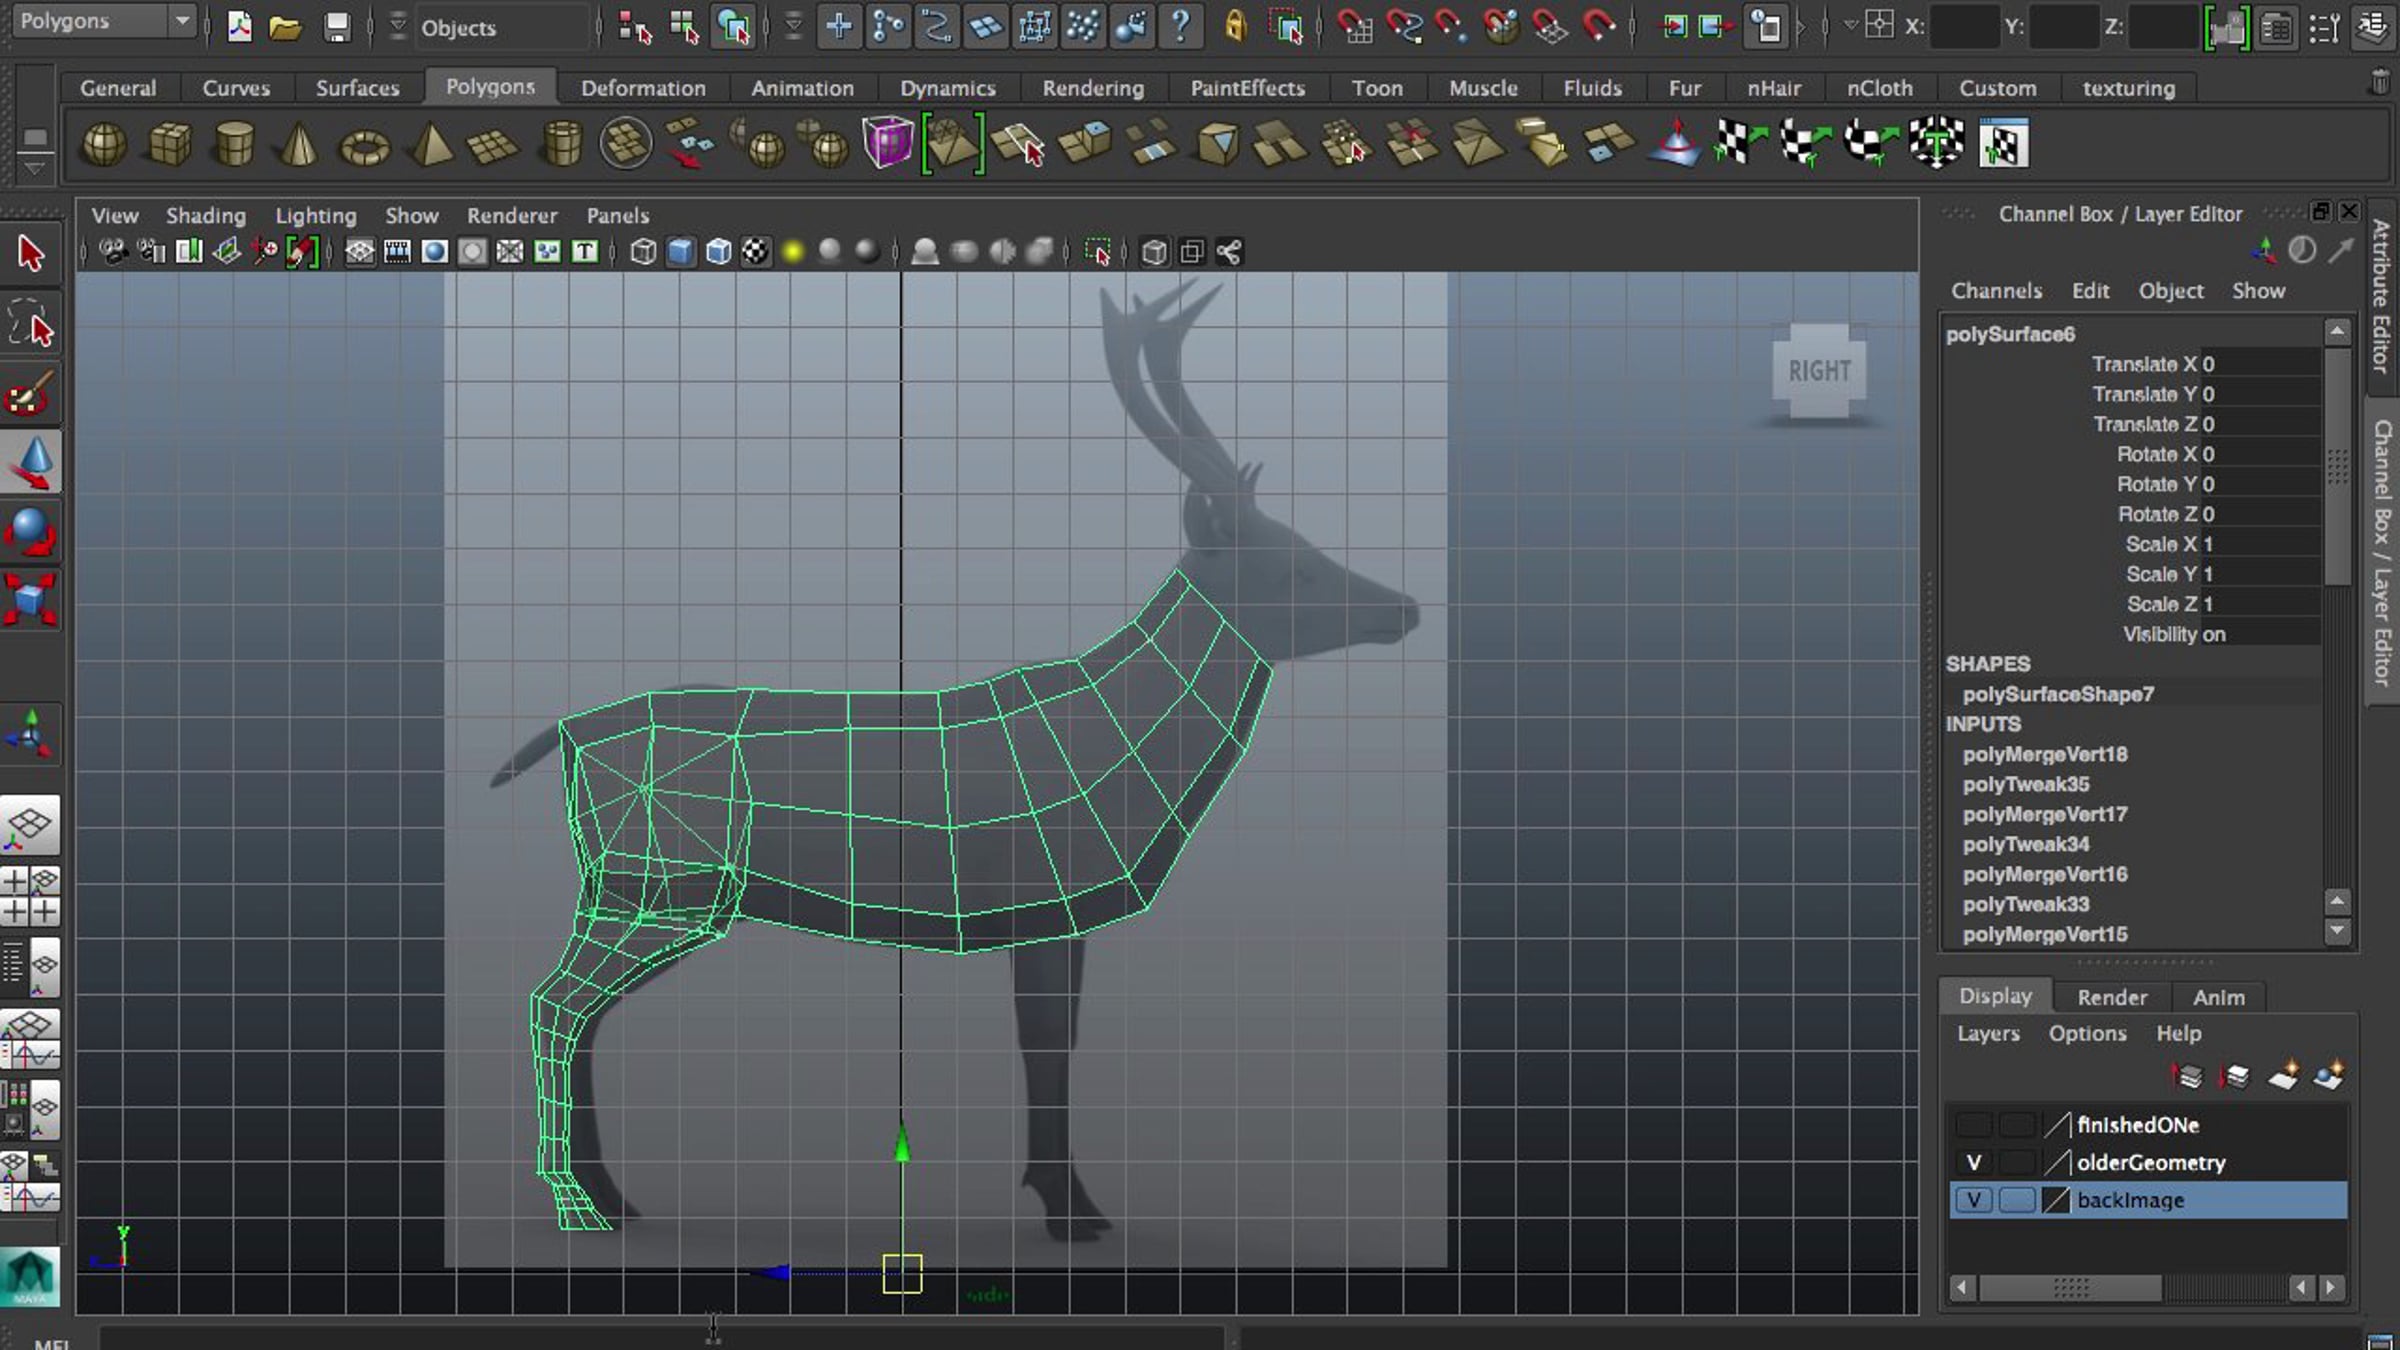
Task: Switch to the Anim layer tab
Action: tap(2218, 997)
